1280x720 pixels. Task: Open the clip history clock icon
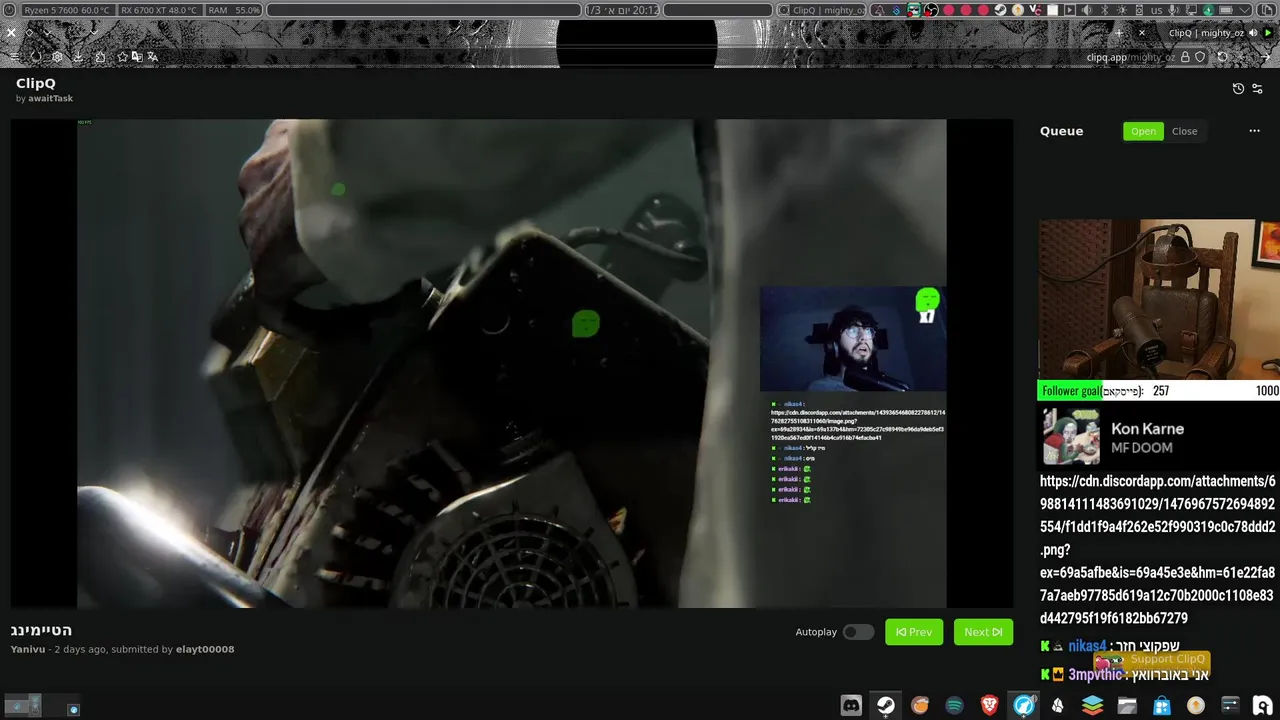pos(1238,88)
